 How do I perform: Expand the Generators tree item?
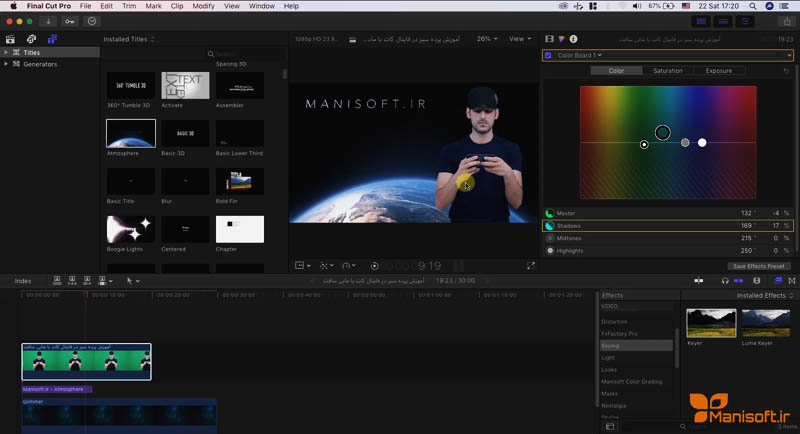(x=6, y=64)
